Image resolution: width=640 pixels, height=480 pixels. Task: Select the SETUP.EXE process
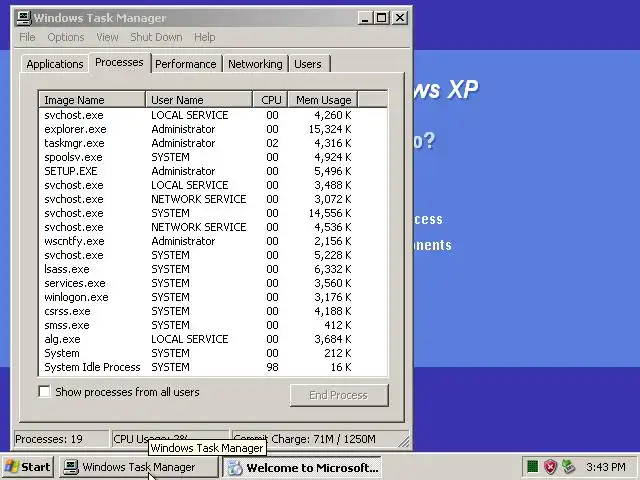[213, 171]
